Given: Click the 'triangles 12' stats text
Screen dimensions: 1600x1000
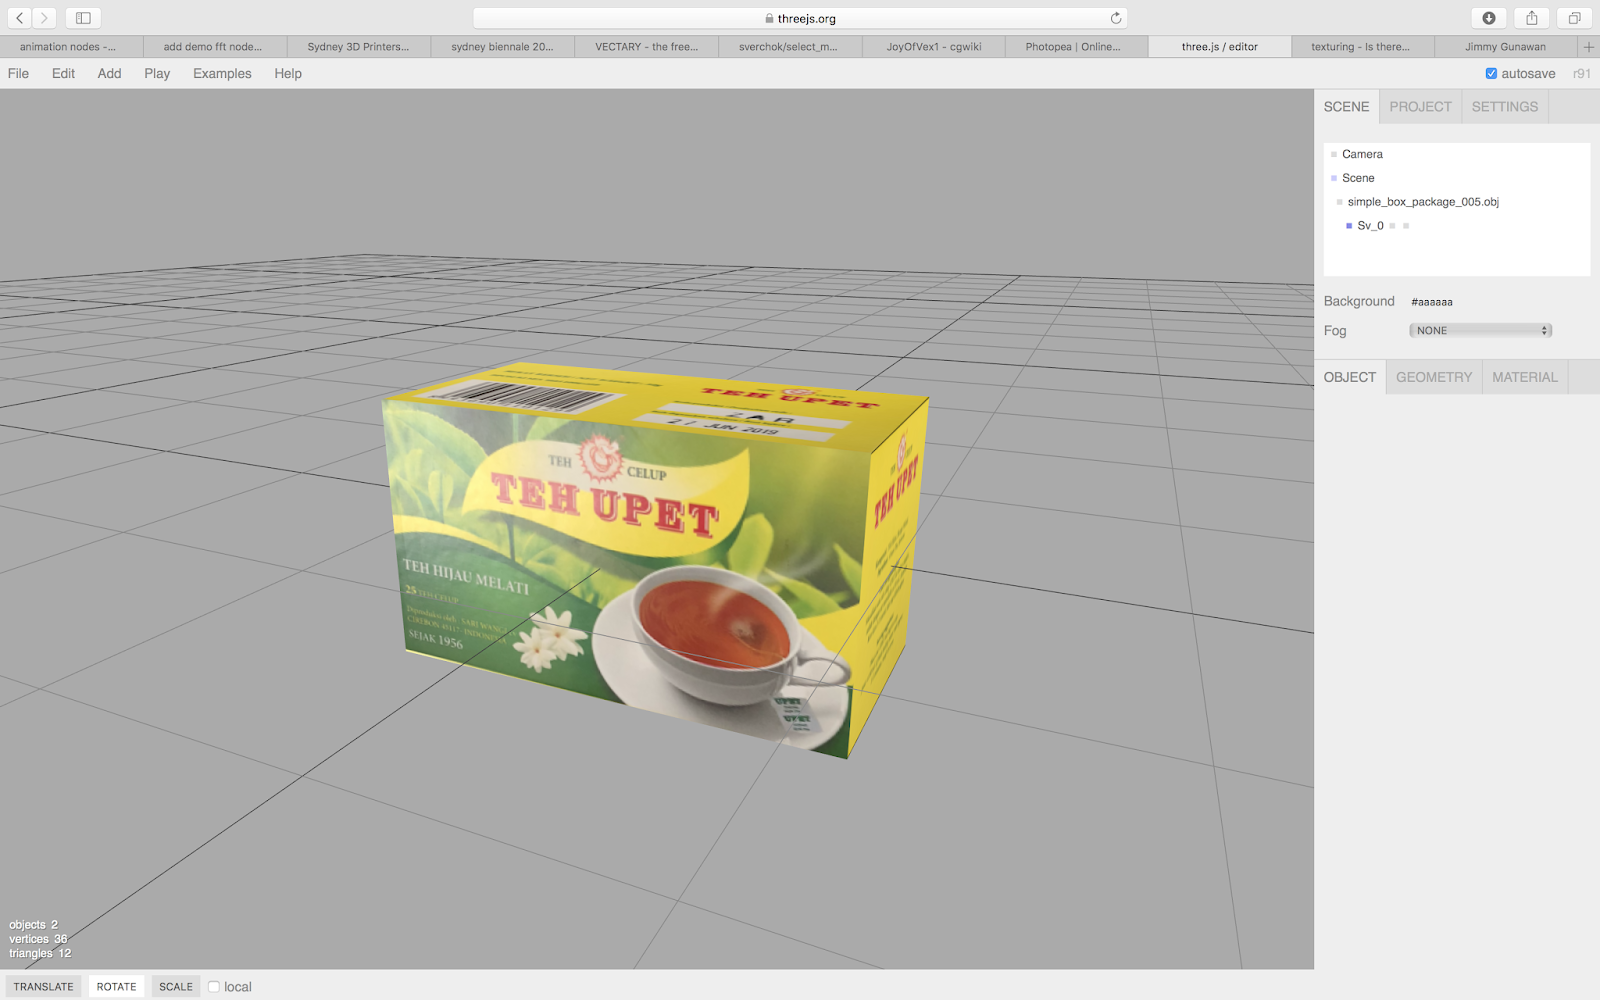Looking at the screenshot, I should 40,953.
